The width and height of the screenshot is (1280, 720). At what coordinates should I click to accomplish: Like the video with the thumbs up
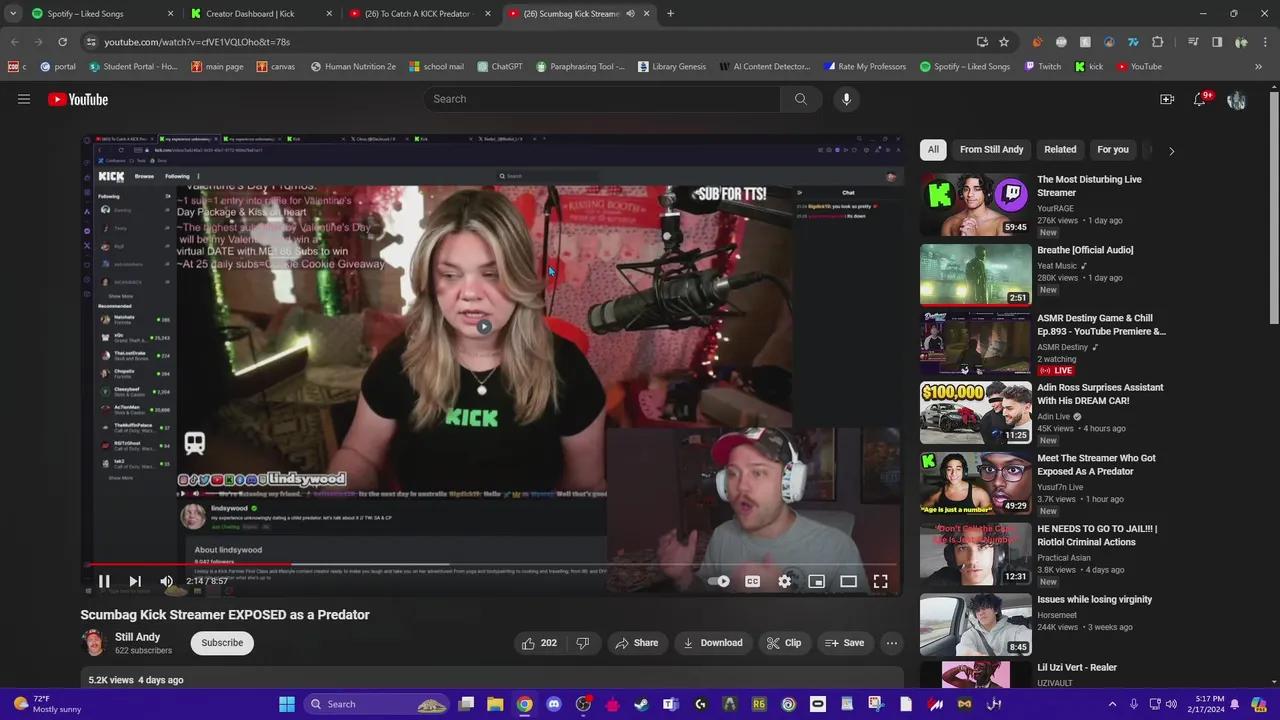528,643
